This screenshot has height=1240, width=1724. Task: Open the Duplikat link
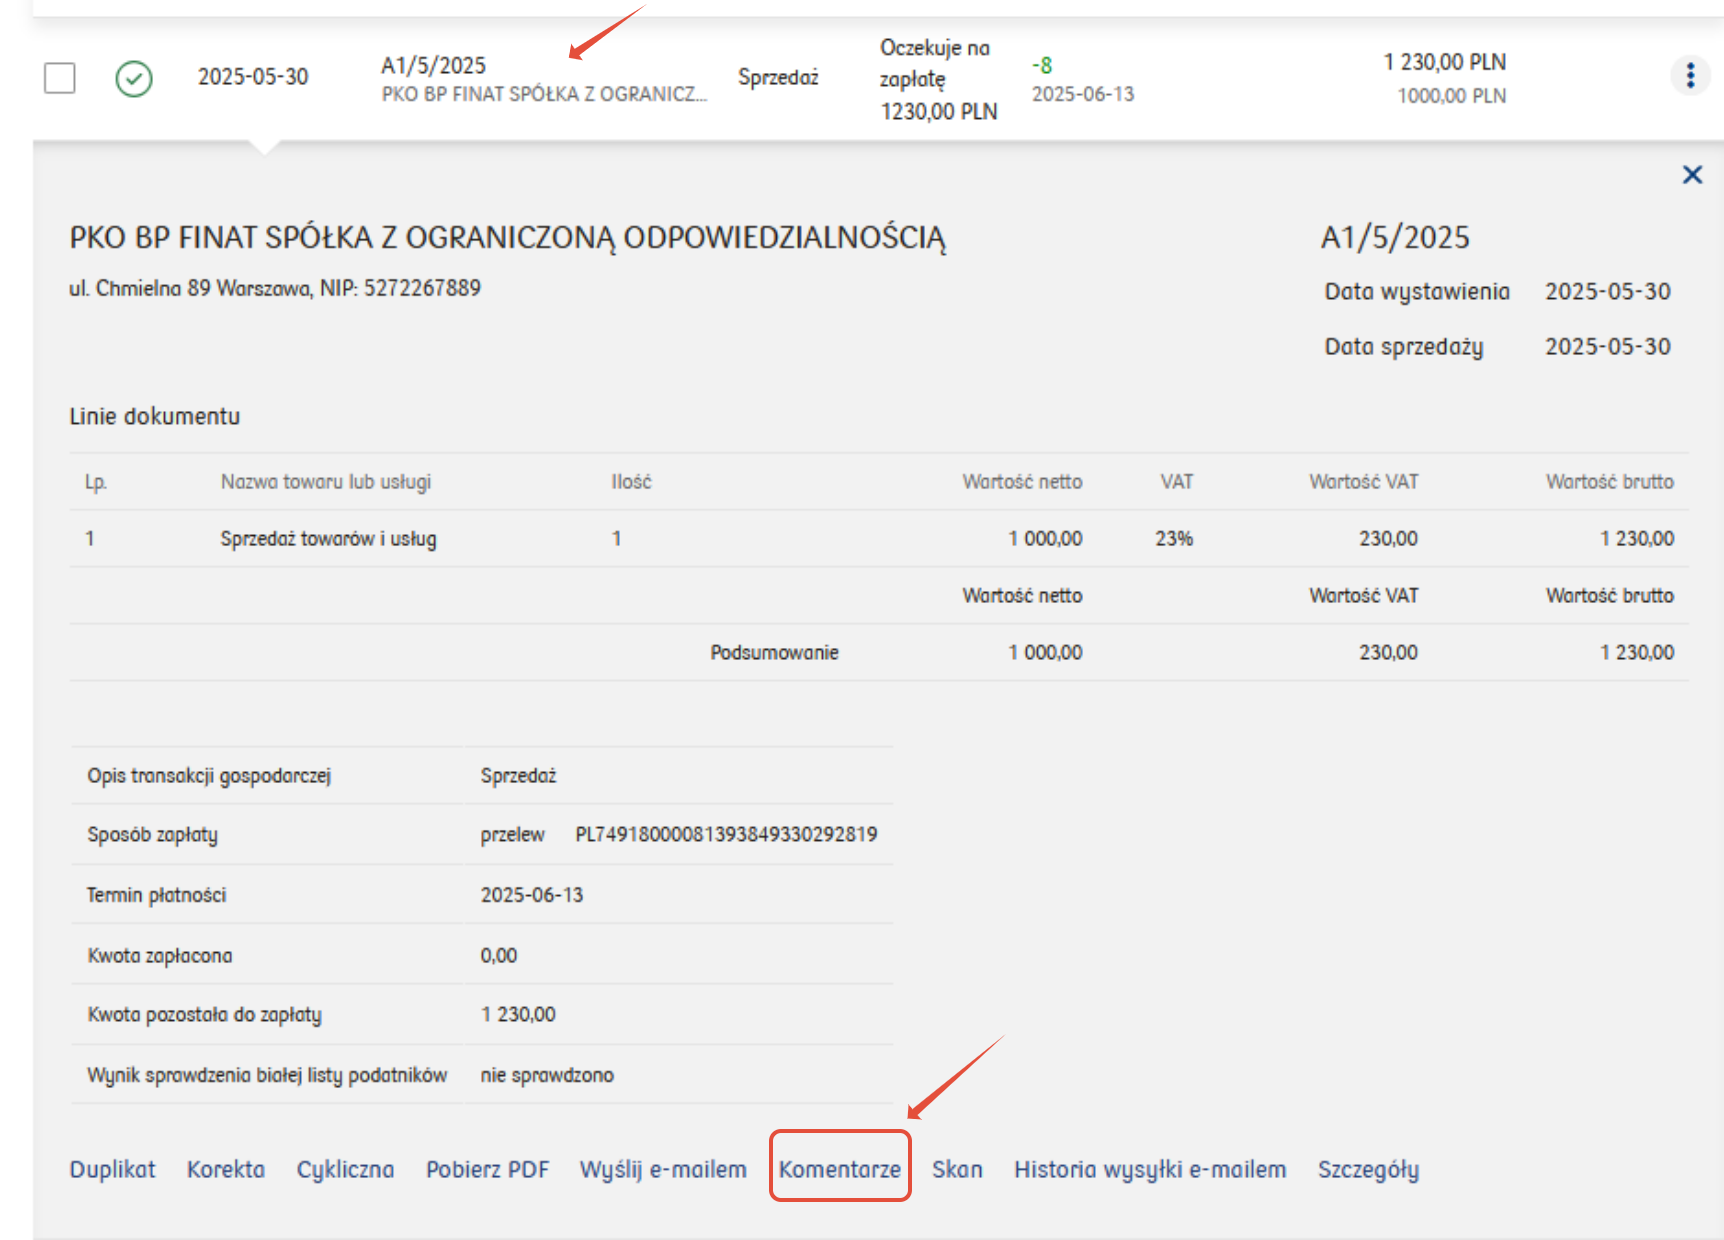click(112, 1169)
